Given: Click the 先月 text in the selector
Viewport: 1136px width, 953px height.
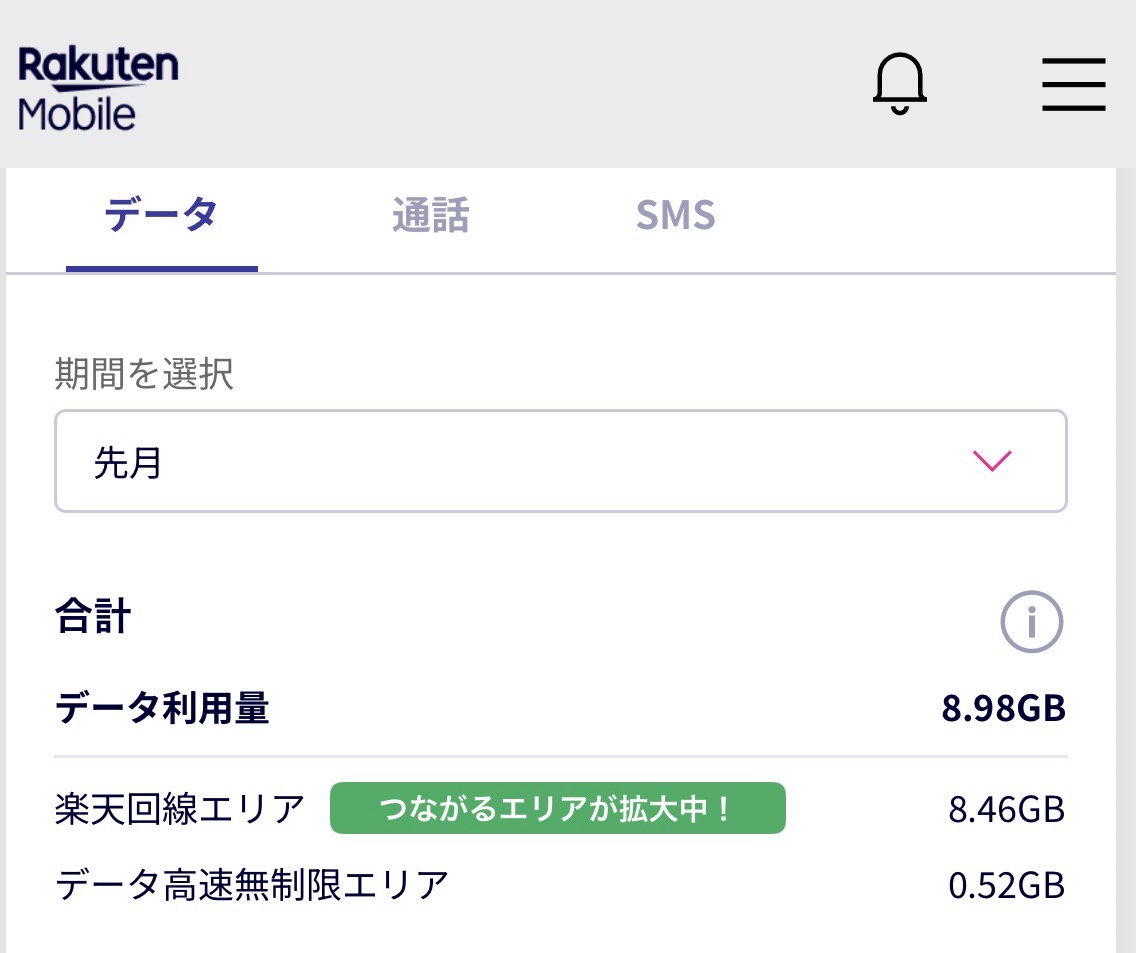Looking at the screenshot, I should [x=128, y=463].
